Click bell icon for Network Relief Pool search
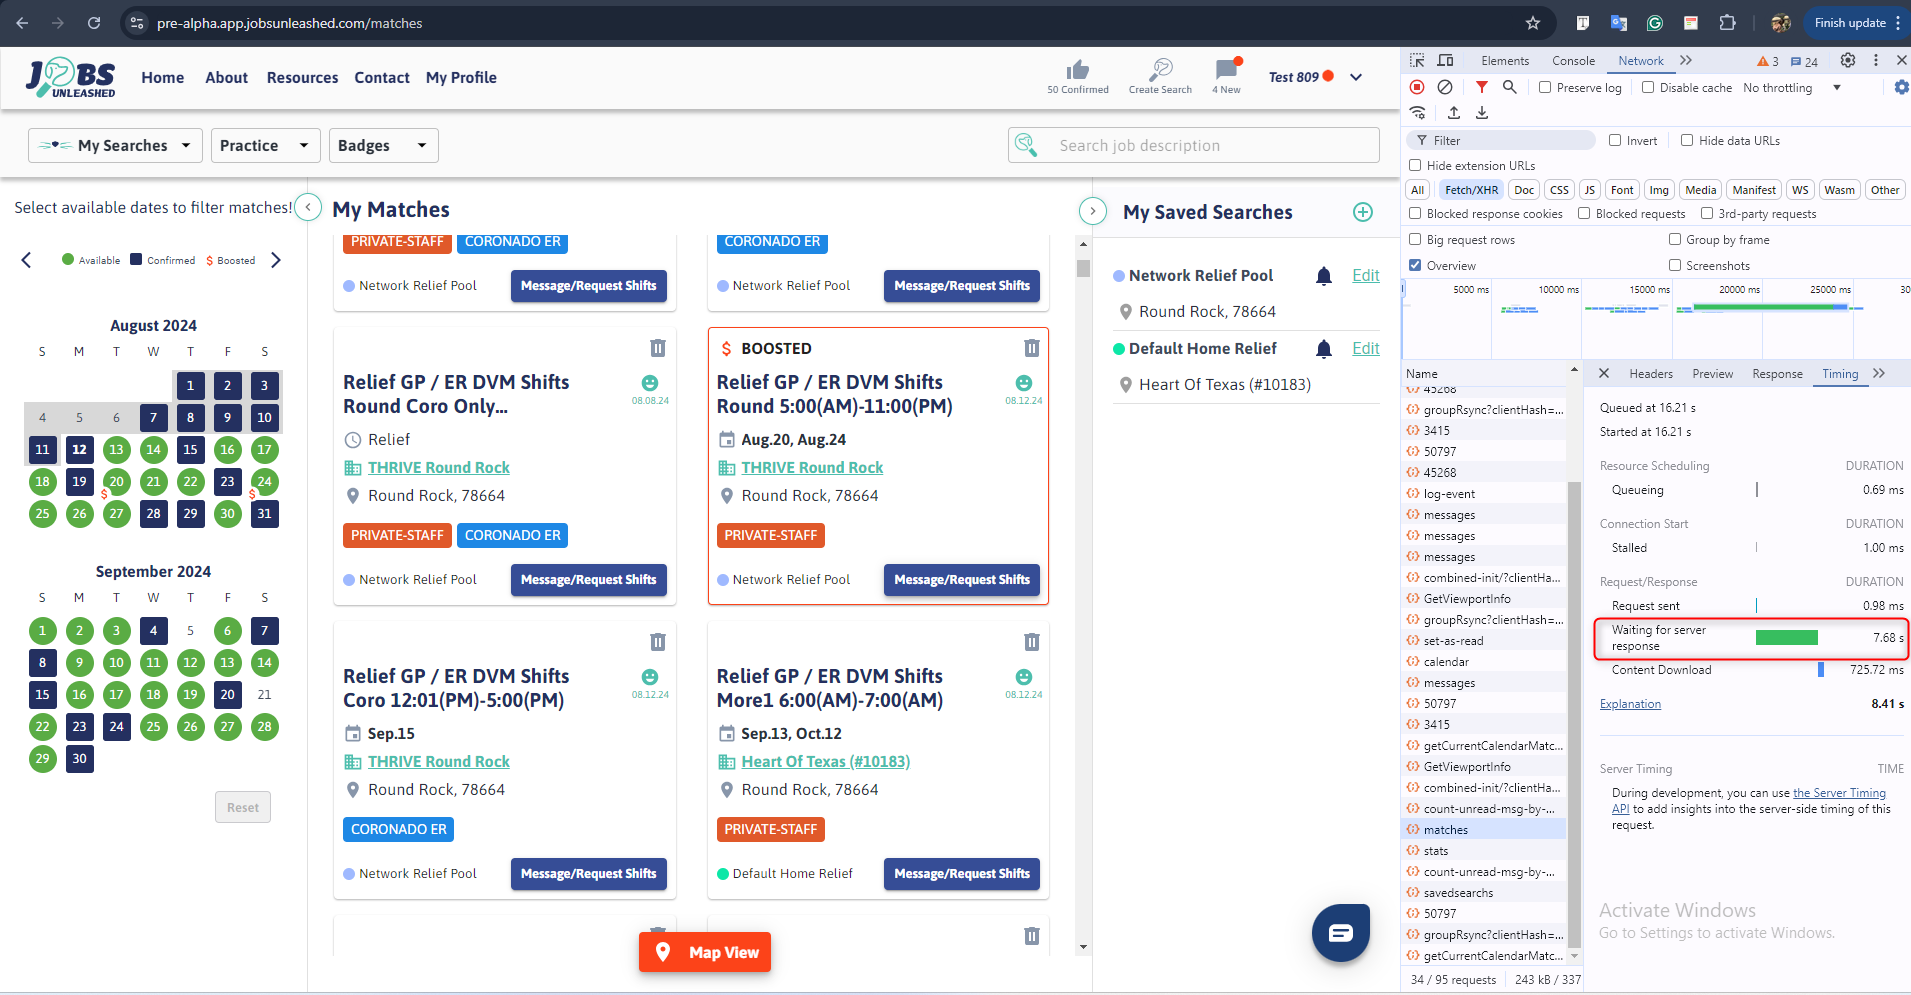 pyautogui.click(x=1324, y=276)
